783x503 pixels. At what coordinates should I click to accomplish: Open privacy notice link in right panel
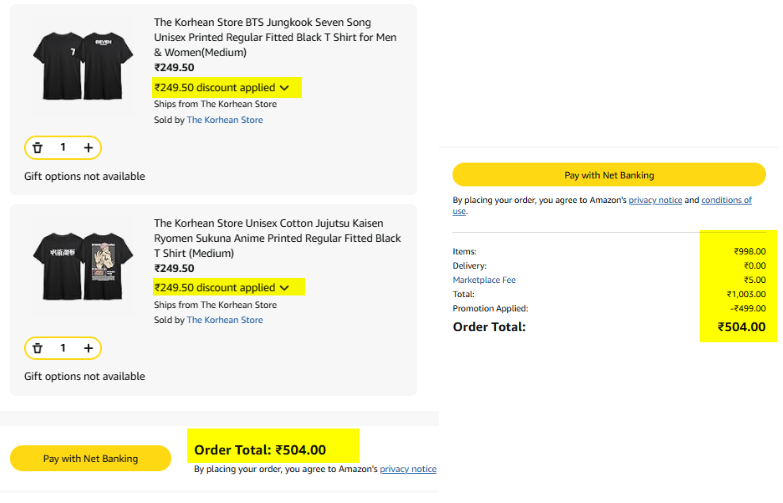point(655,200)
